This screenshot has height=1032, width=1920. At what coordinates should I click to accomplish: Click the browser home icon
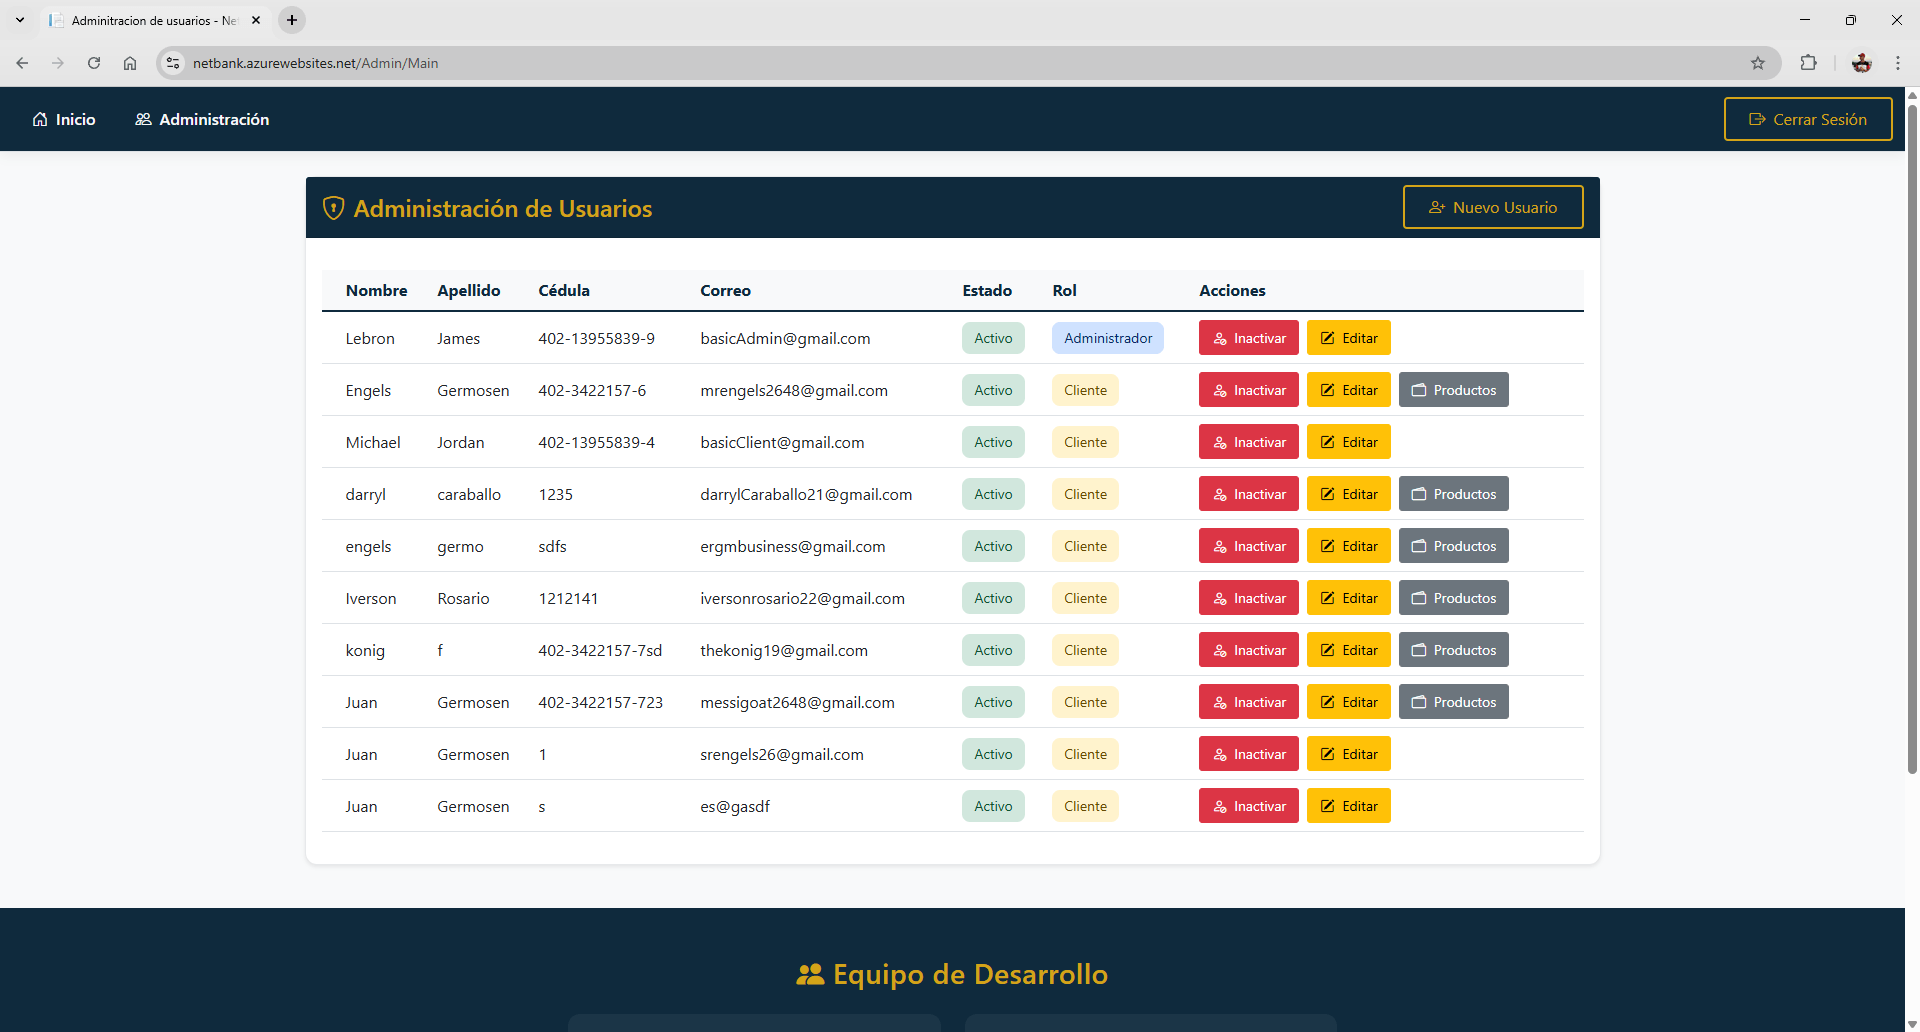click(x=130, y=63)
